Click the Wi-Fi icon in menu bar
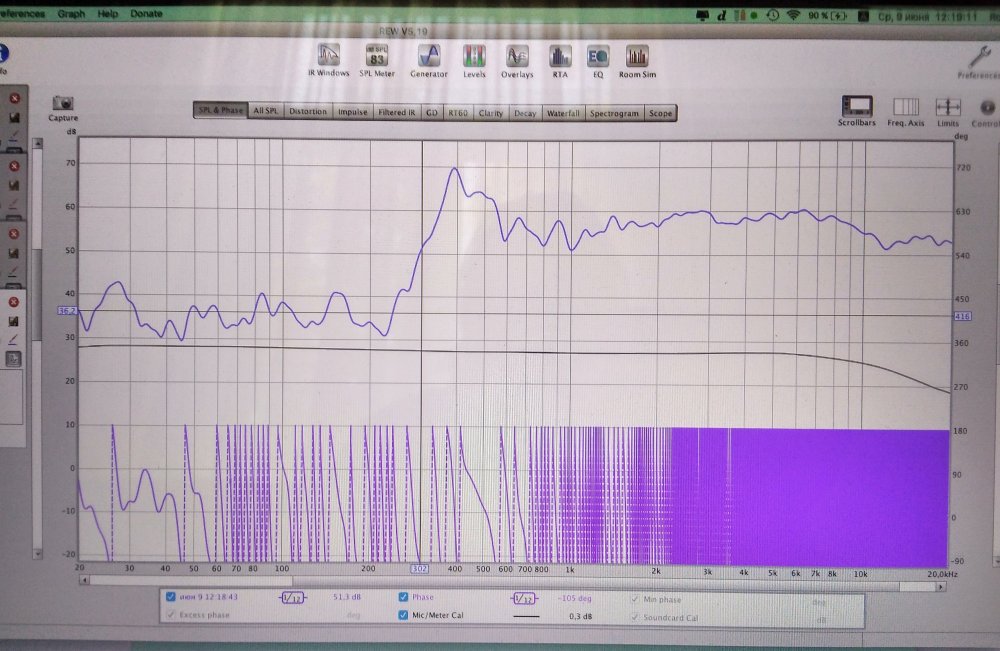 pos(793,15)
